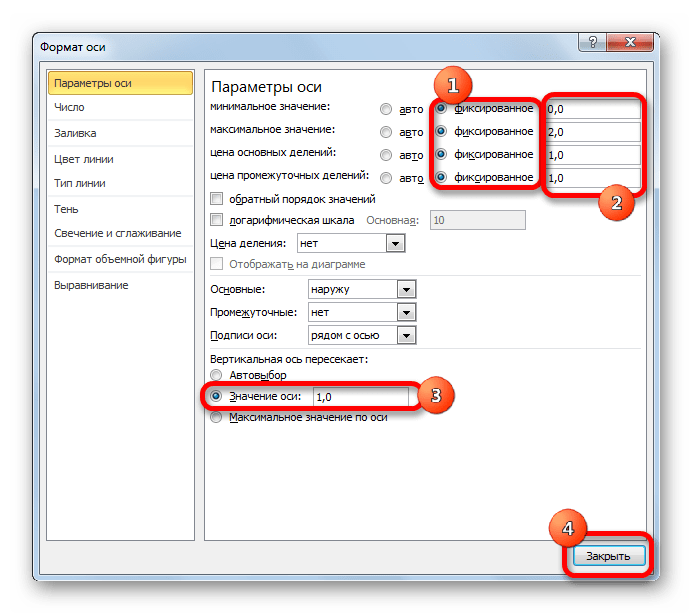The image size is (693, 614).
Task: Select фиксированное for минимальное значение
Action: point(441,108)
